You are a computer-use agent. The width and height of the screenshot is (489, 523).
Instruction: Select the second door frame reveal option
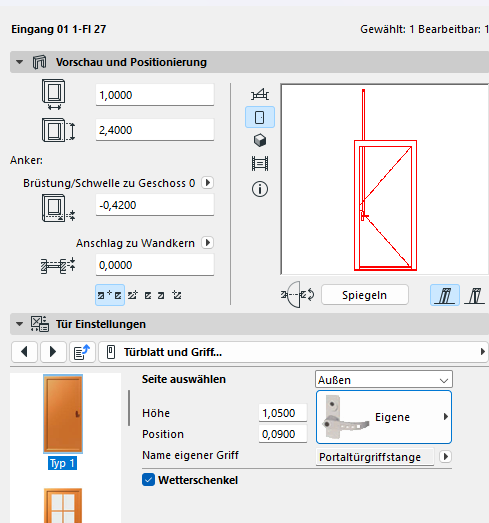click(x=474, y=295)
